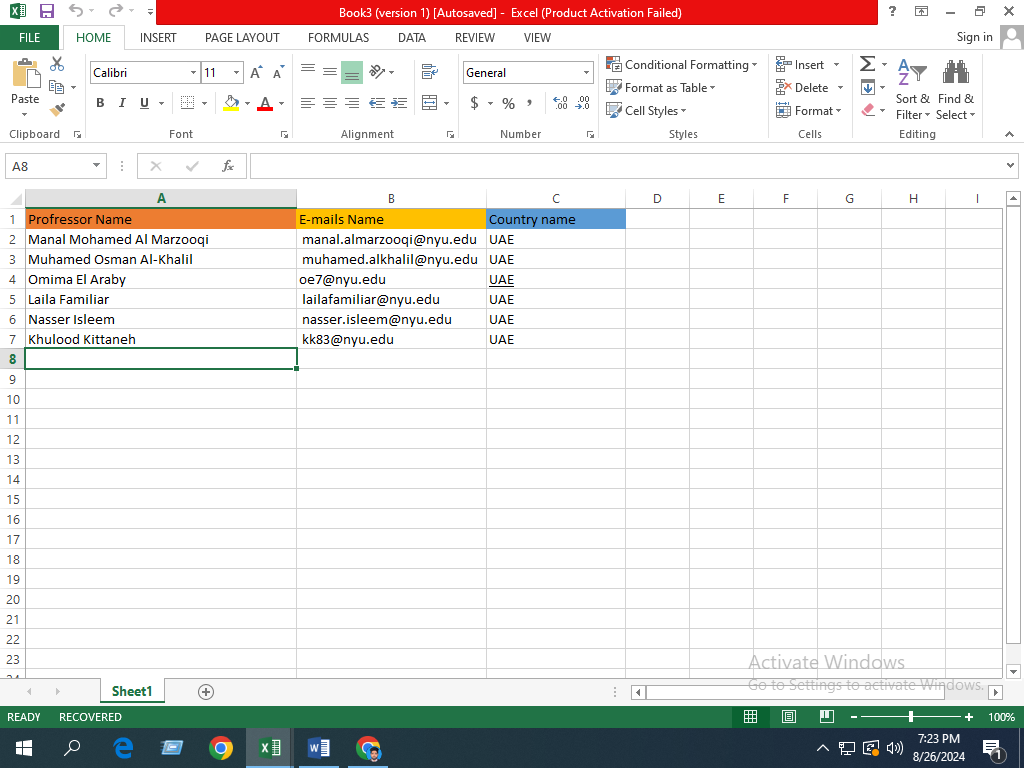Cut selection with the scissors icon

(x=57, y=63)
